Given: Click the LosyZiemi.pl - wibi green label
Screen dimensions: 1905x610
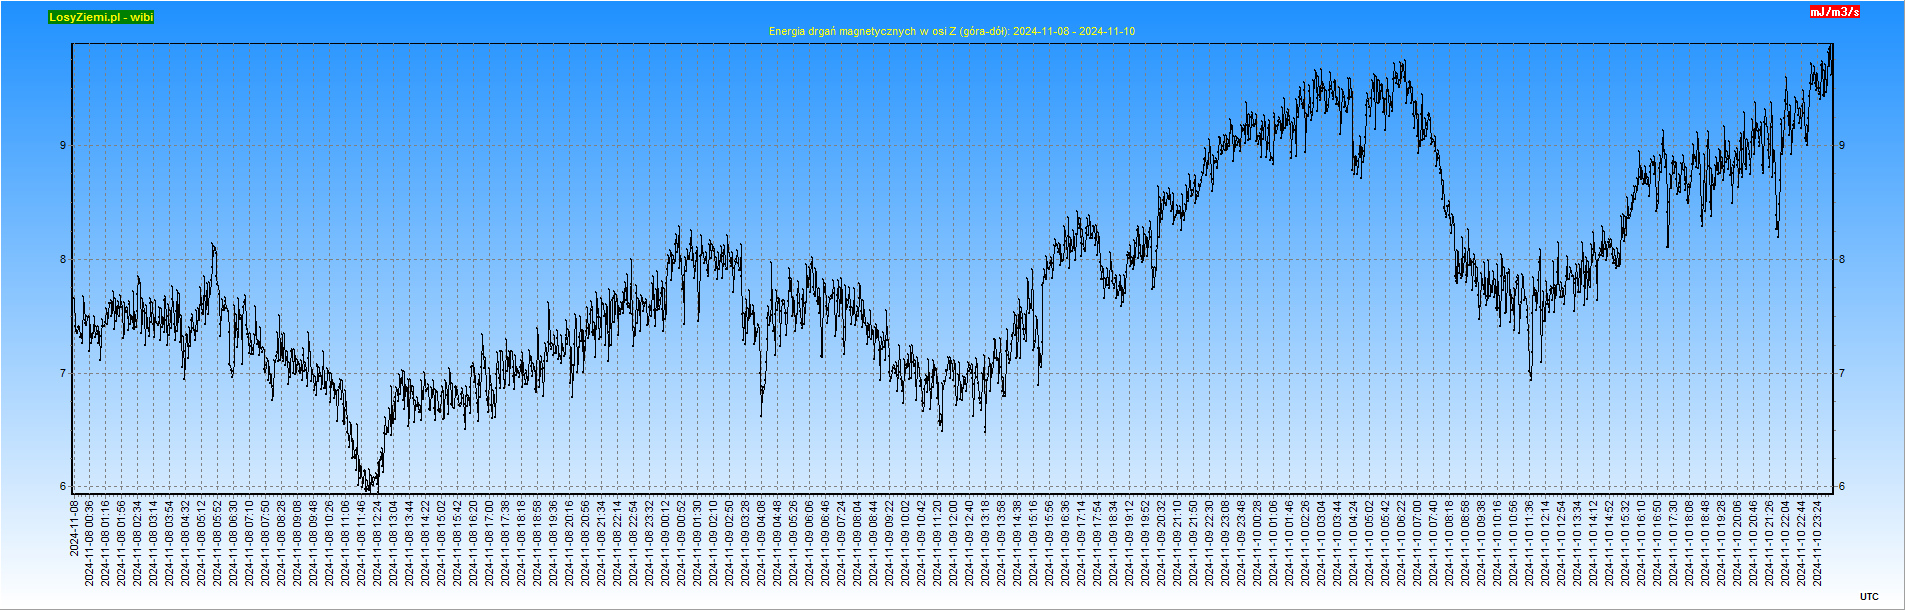Looking at the screenshot, I should 101,17.
